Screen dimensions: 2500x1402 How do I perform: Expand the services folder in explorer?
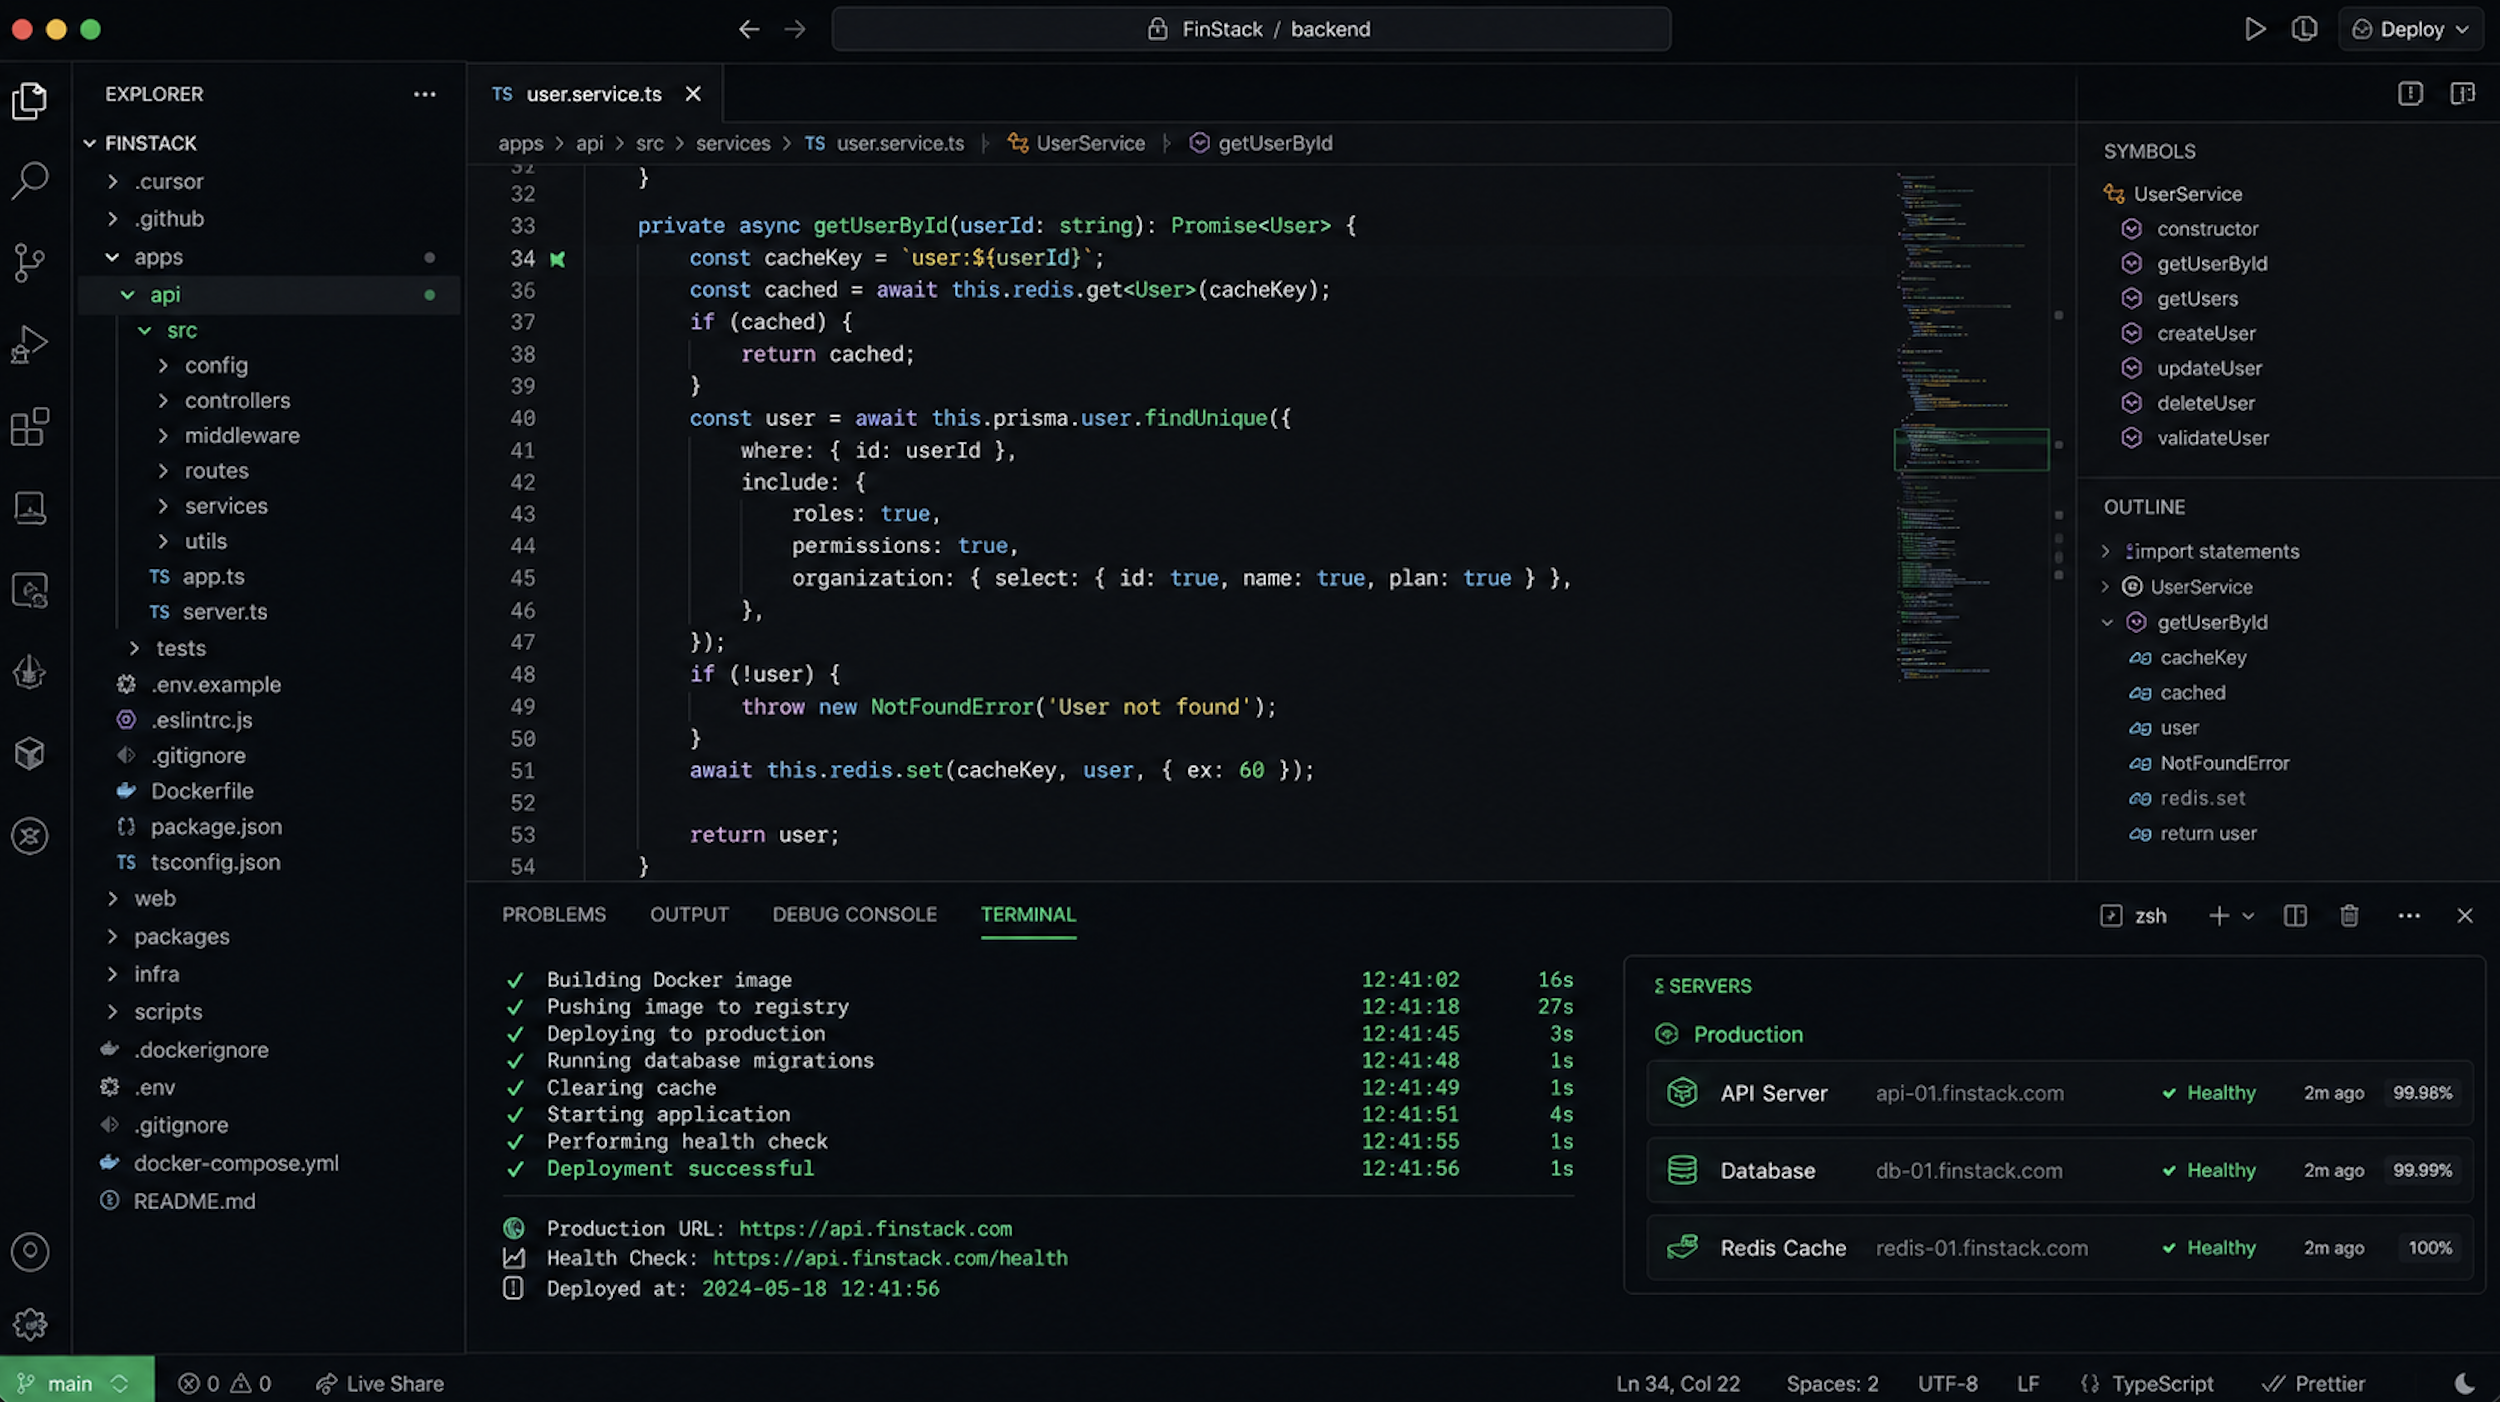coord(163,506)
